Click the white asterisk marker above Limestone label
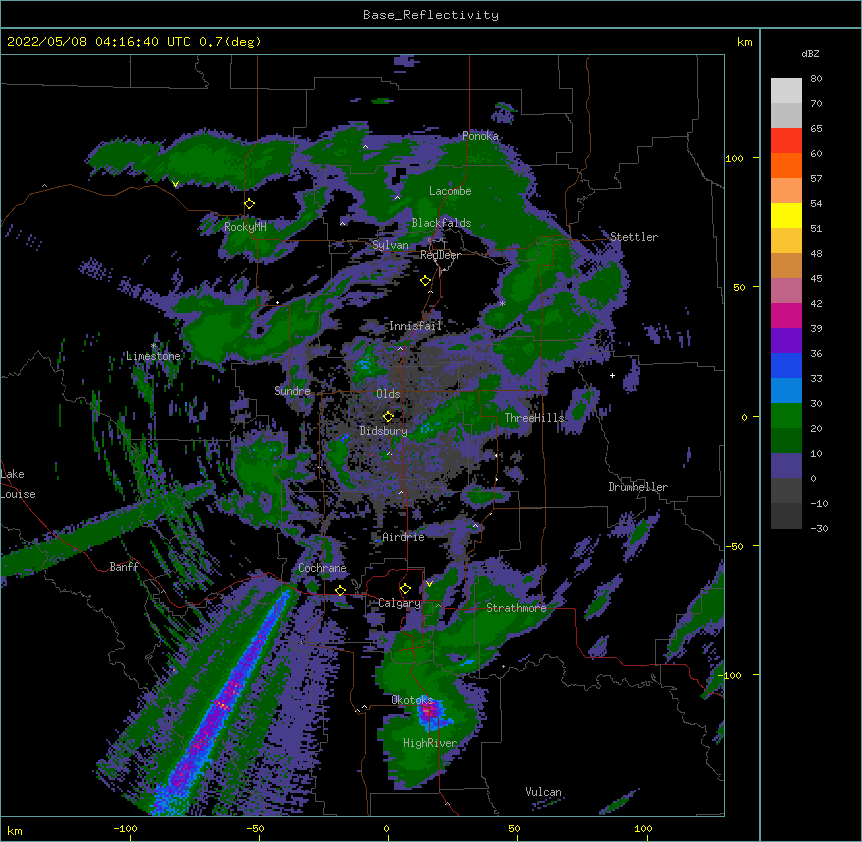The height and width of the screenshot is (842, 862). (154, 346)
